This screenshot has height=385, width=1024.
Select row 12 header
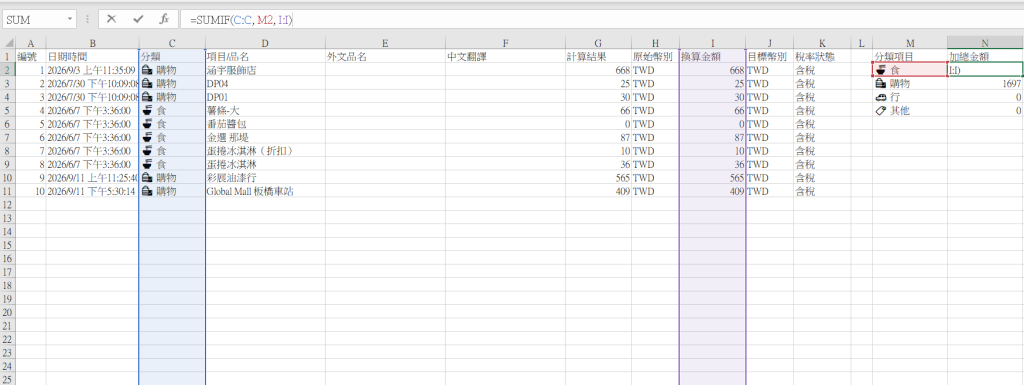(8, 204)
